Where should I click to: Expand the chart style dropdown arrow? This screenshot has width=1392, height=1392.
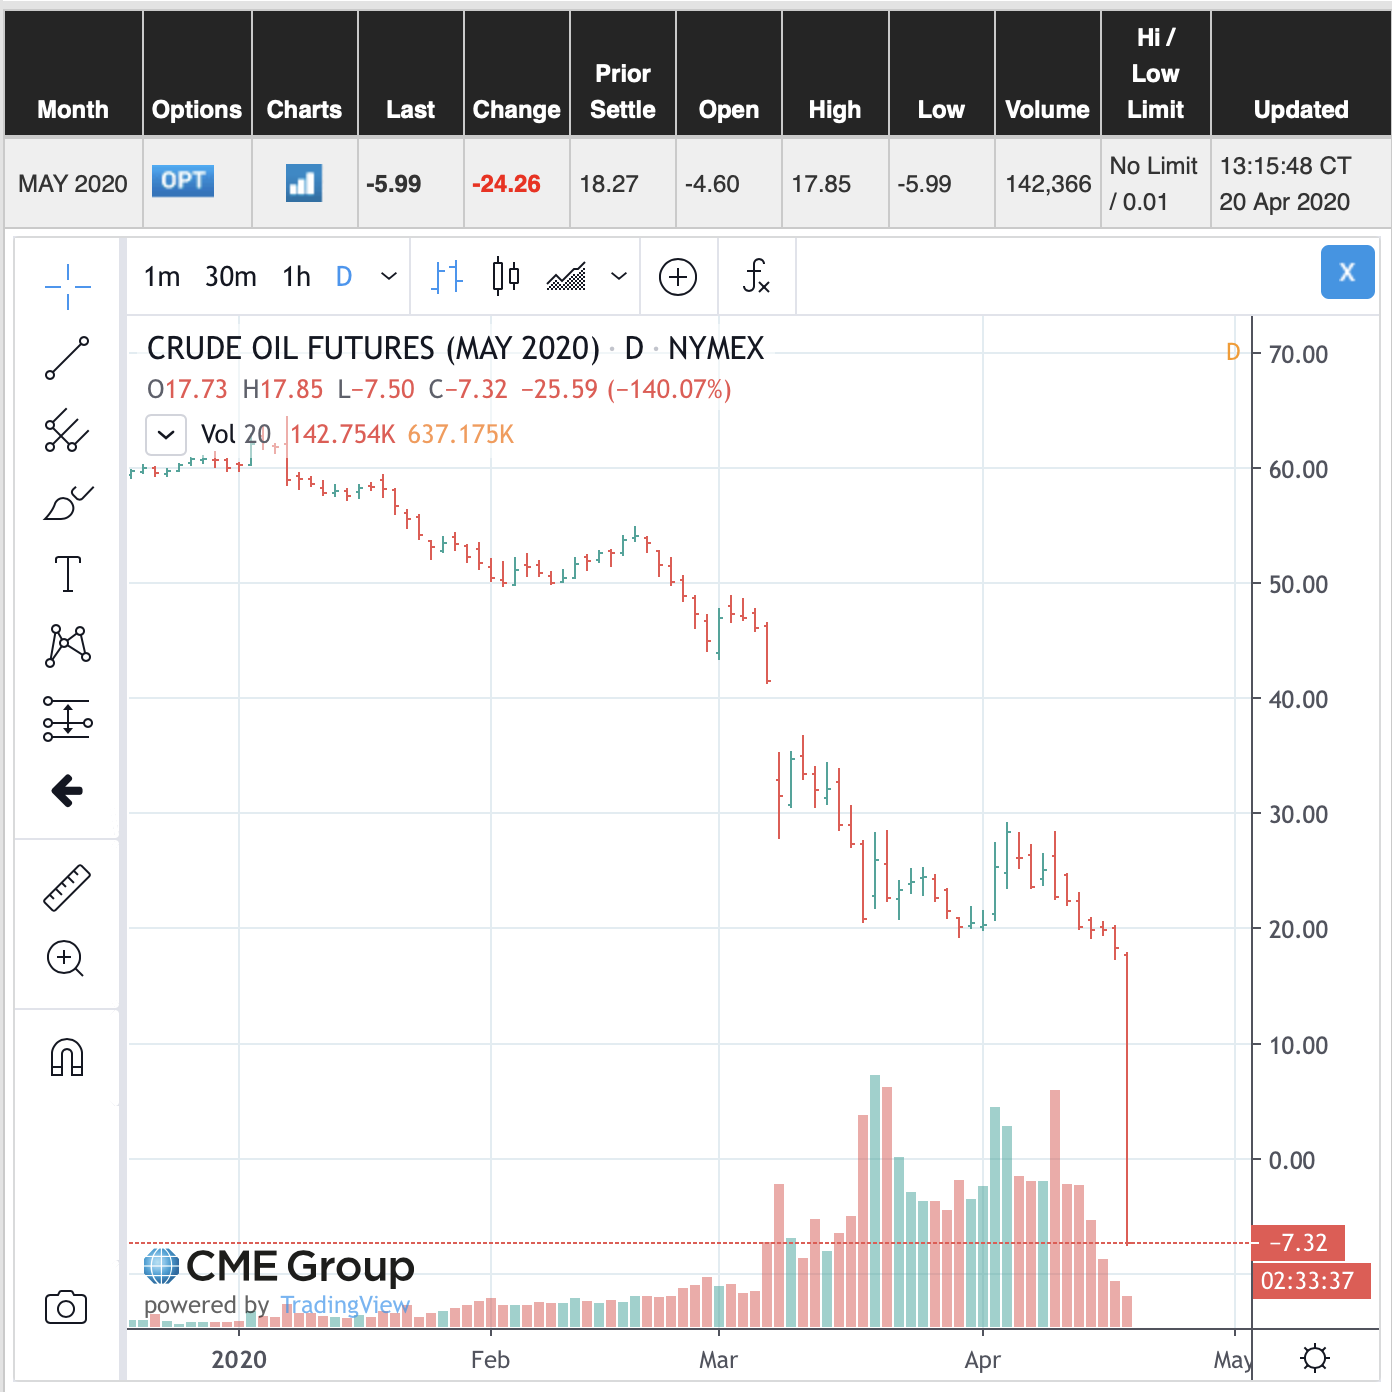[x=619, y=276]
